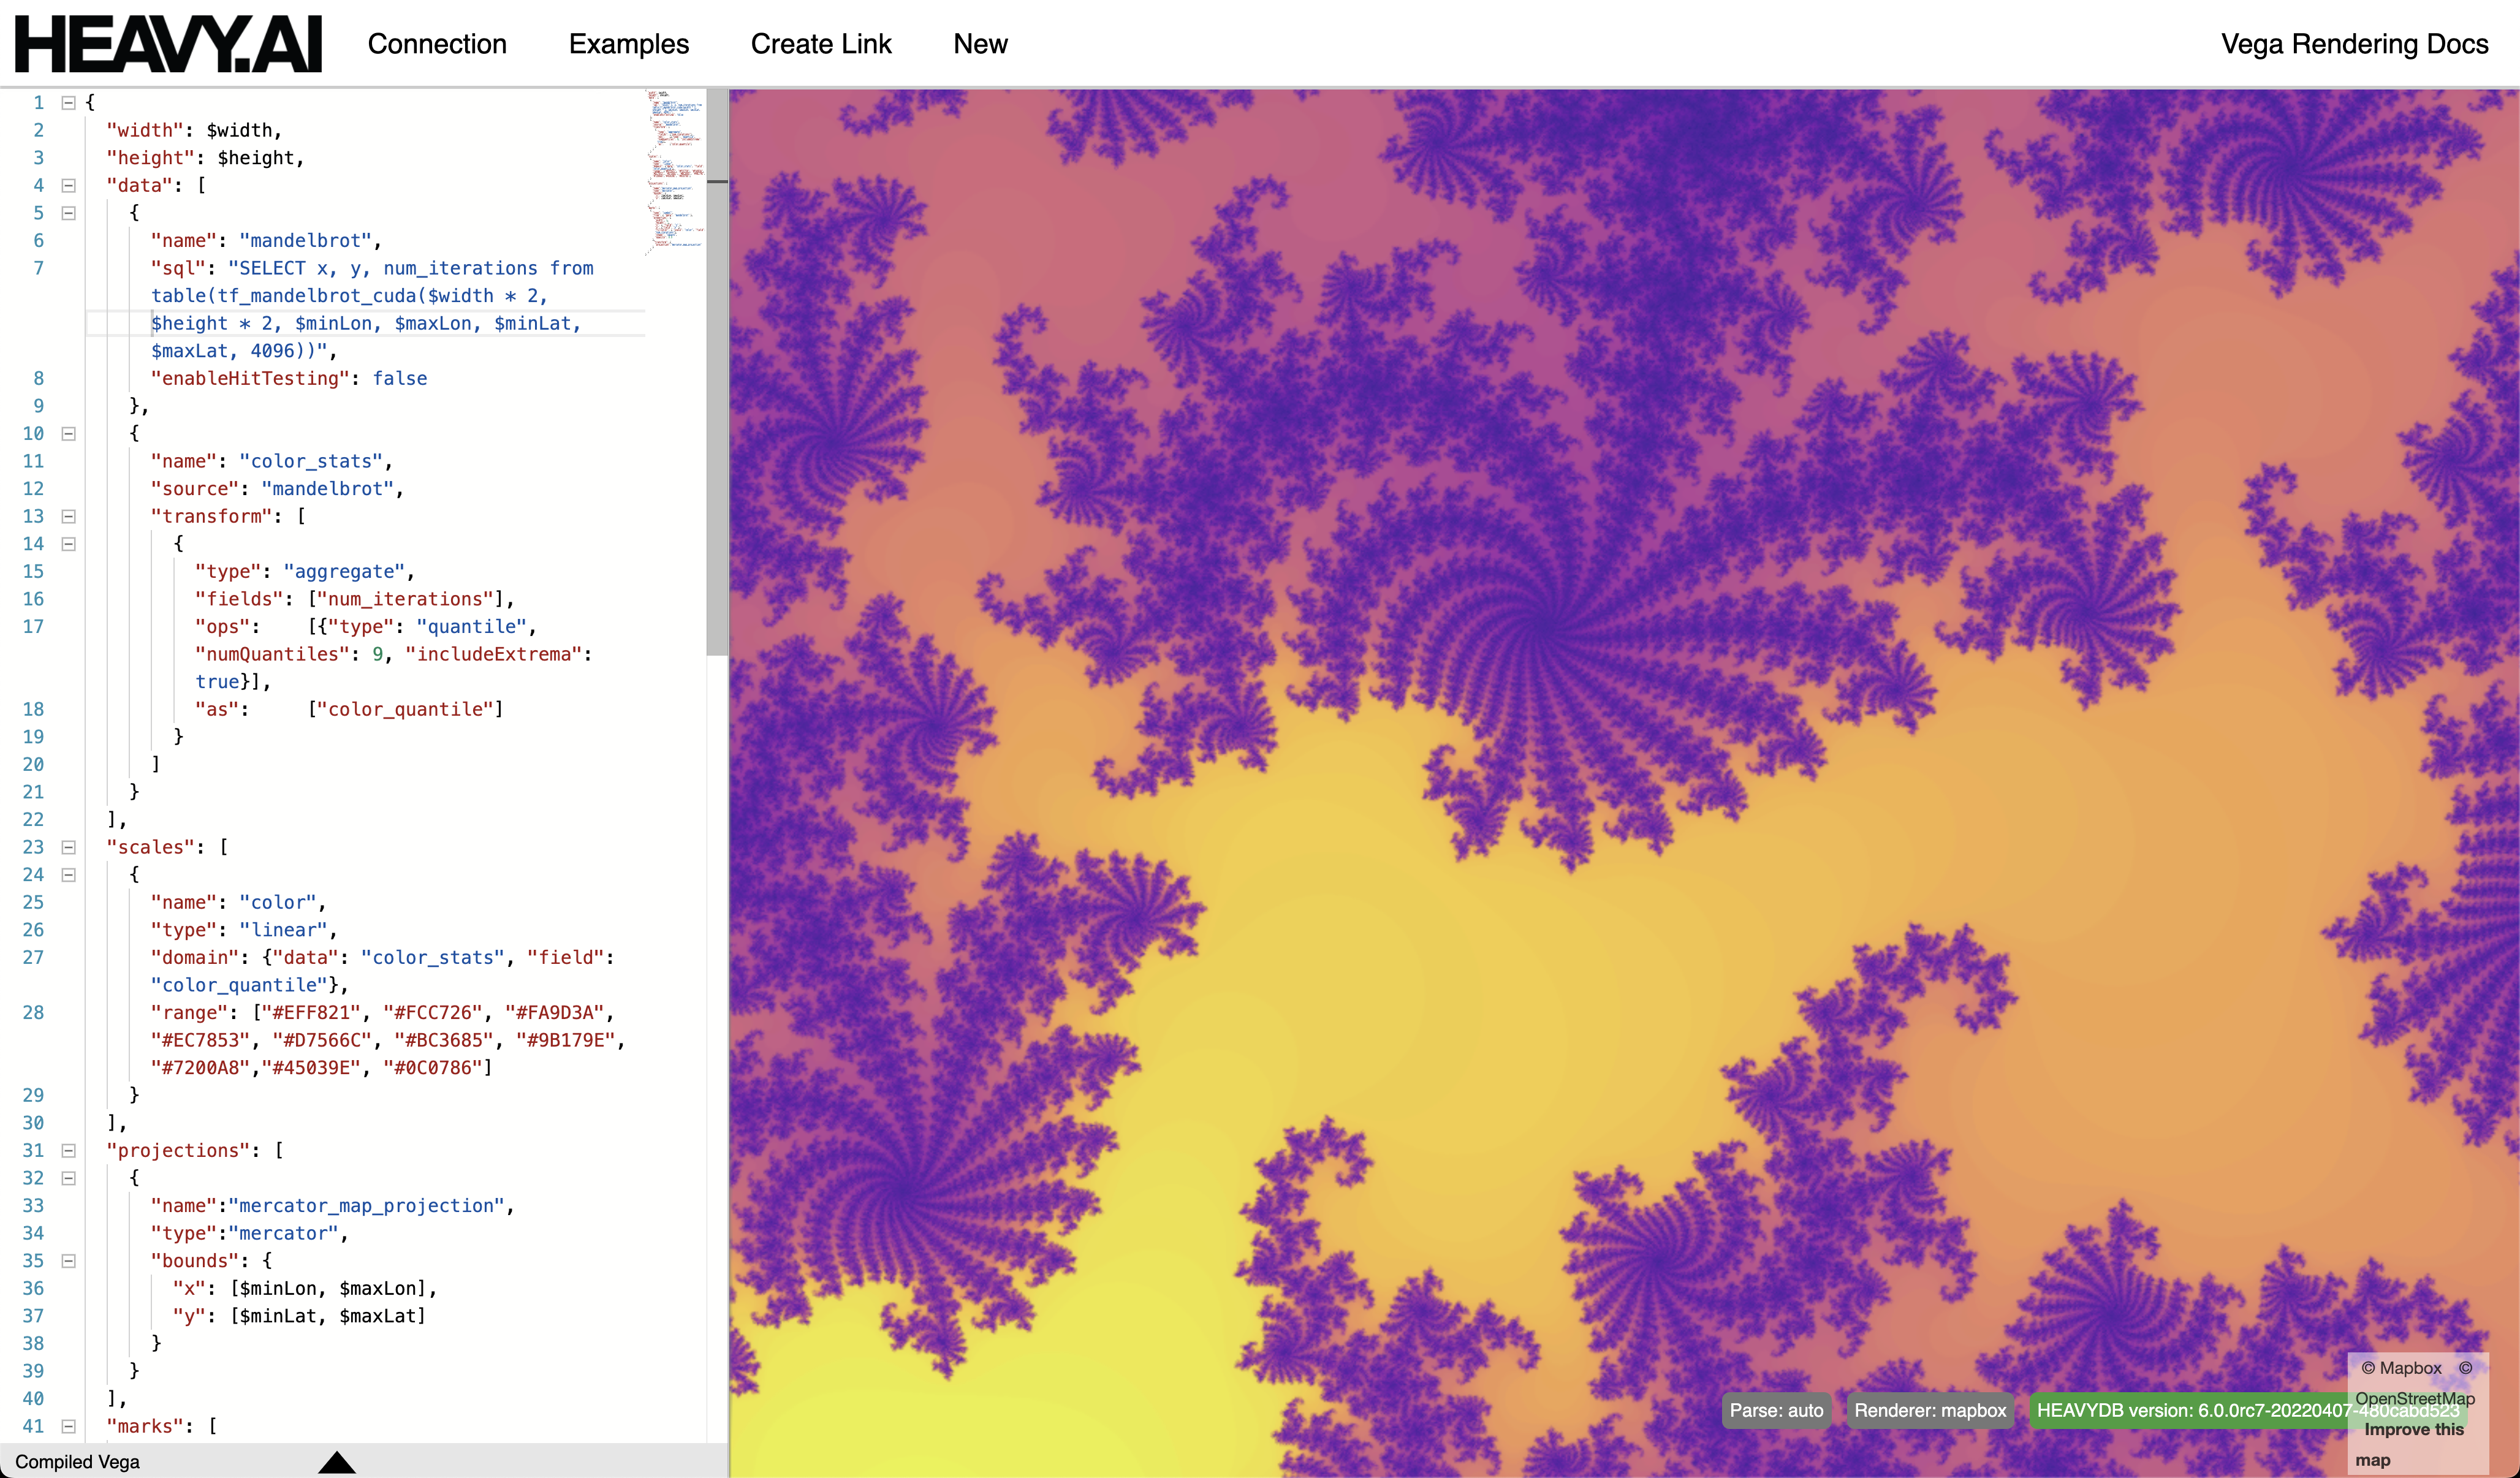Toggle the Renderer: mapbox badge
2520x1478 pixels.
click(1930, 1410)
